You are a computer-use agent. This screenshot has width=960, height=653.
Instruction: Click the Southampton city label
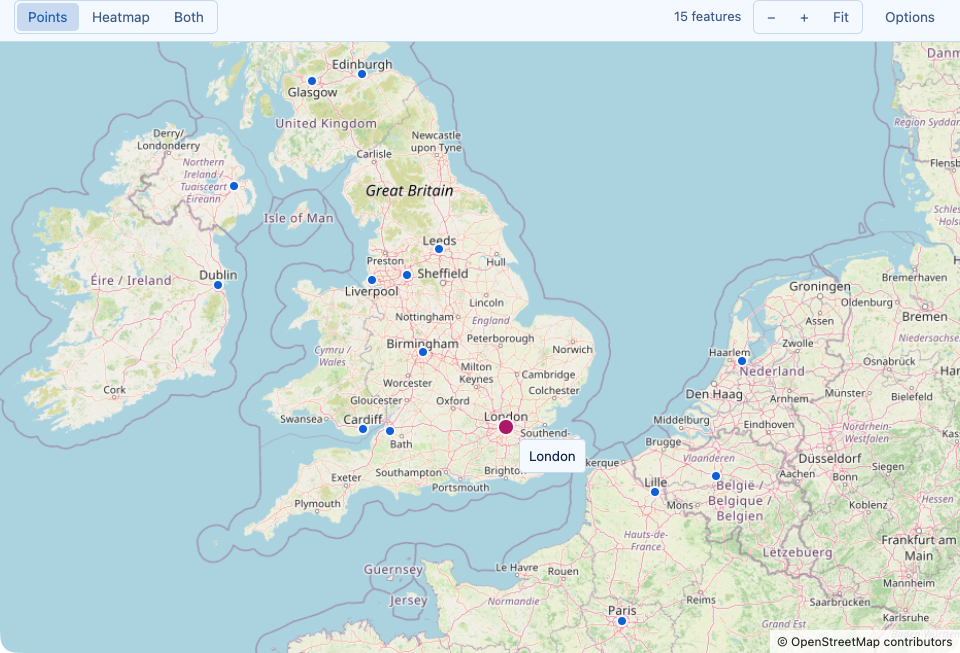[x=408, y=472]
